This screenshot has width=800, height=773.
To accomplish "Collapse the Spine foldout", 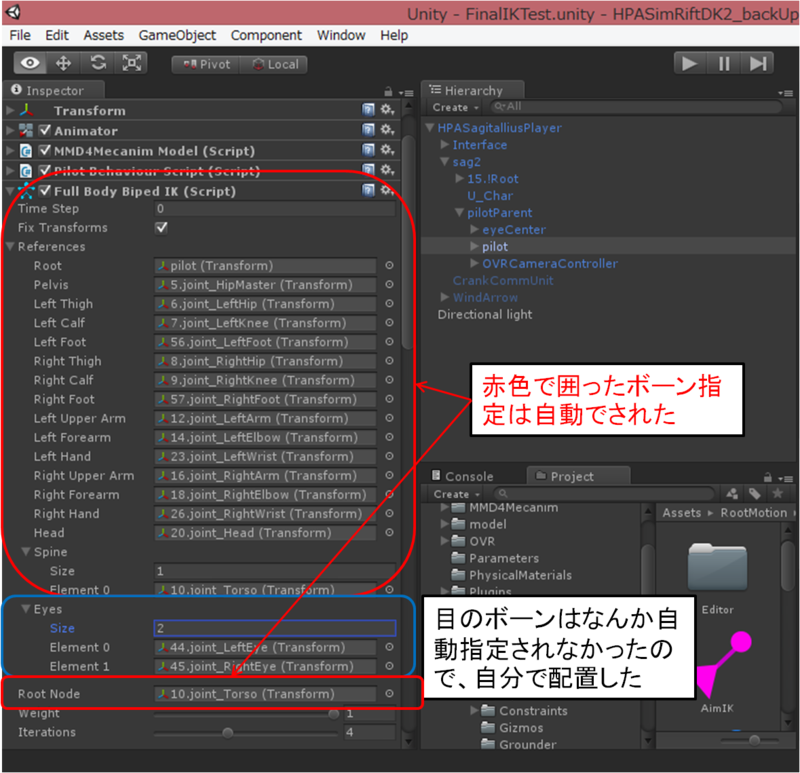I will click(26, 552).
